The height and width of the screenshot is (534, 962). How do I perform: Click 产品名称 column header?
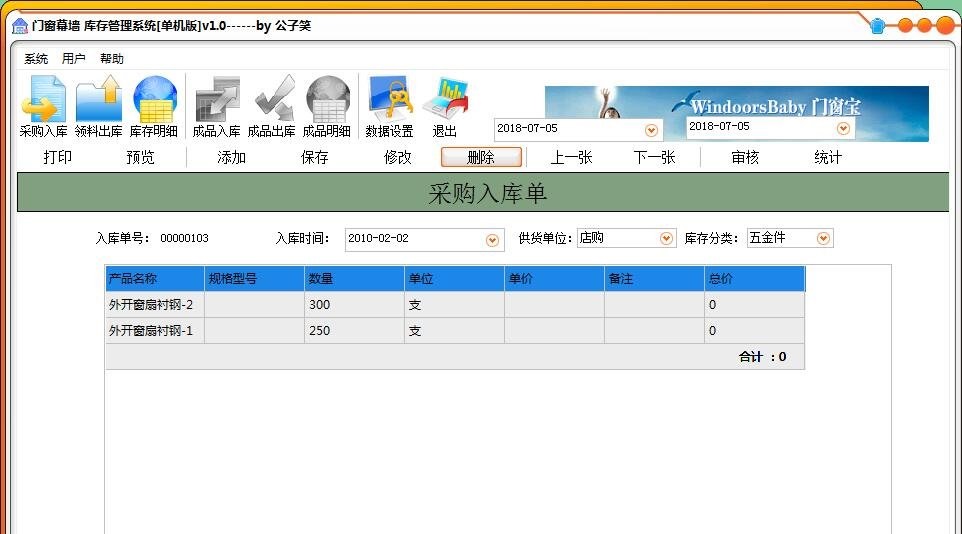point(155,279)
